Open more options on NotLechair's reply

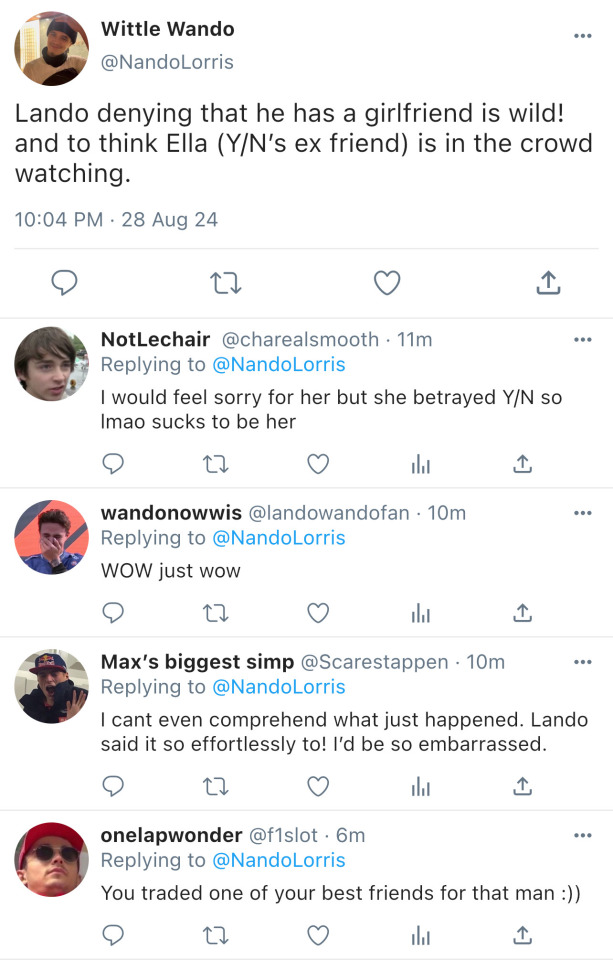click(x=583, y=340)
